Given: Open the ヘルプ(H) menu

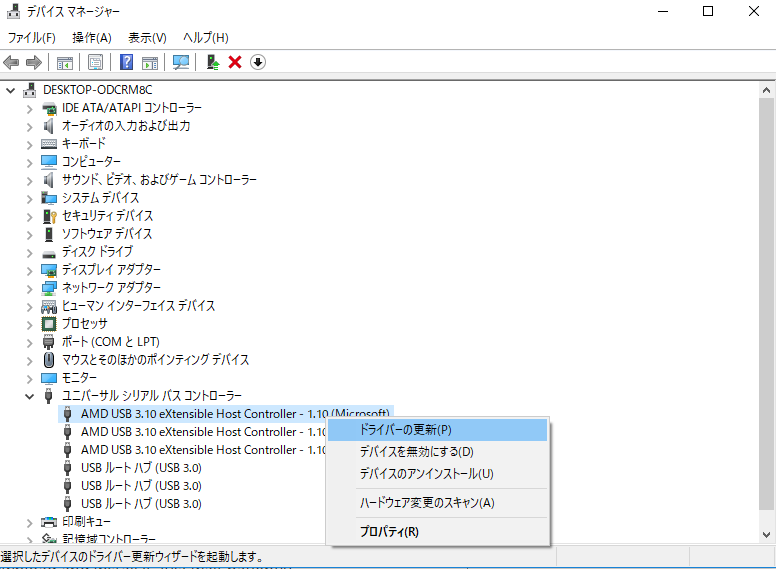Looking at the screenshot, I should point(205,38).
